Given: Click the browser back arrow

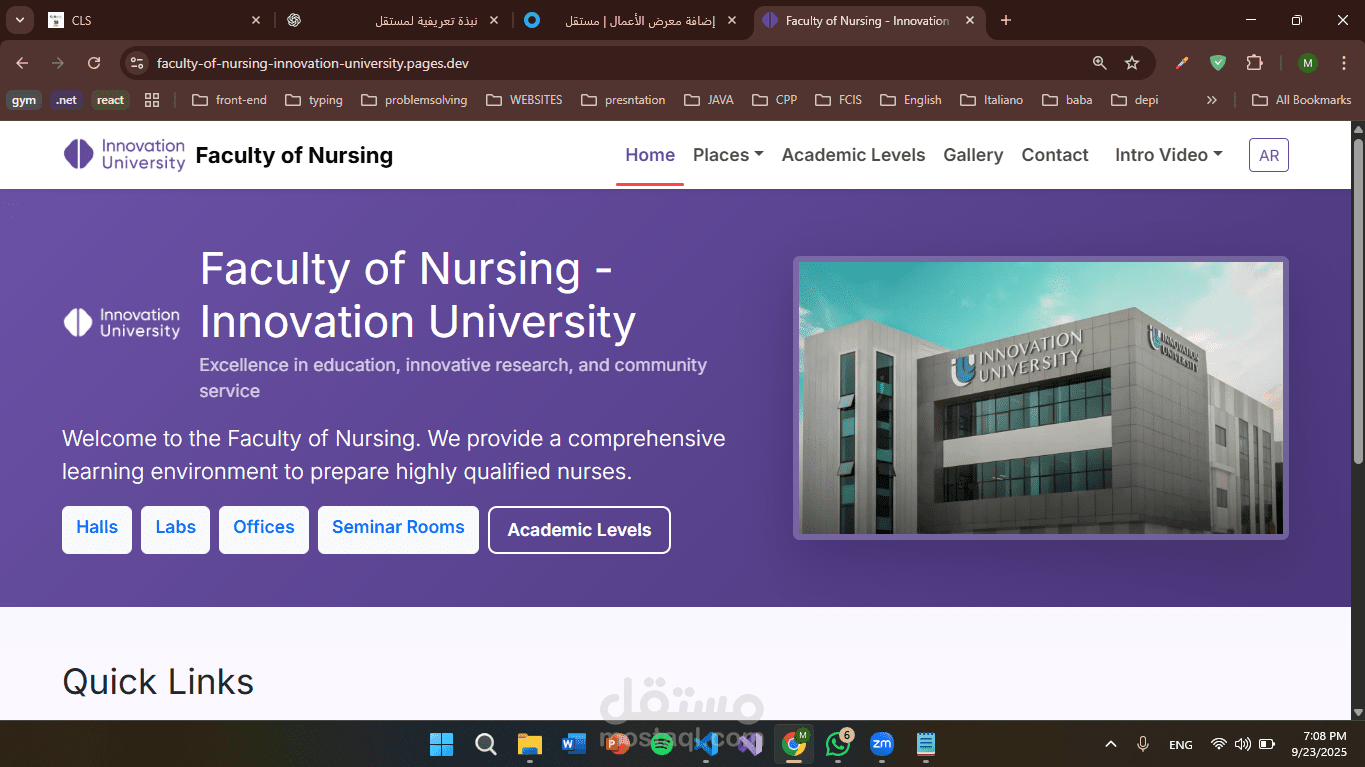Looking at the screenshot, I should pyautogui.click(x=22, y=63).
